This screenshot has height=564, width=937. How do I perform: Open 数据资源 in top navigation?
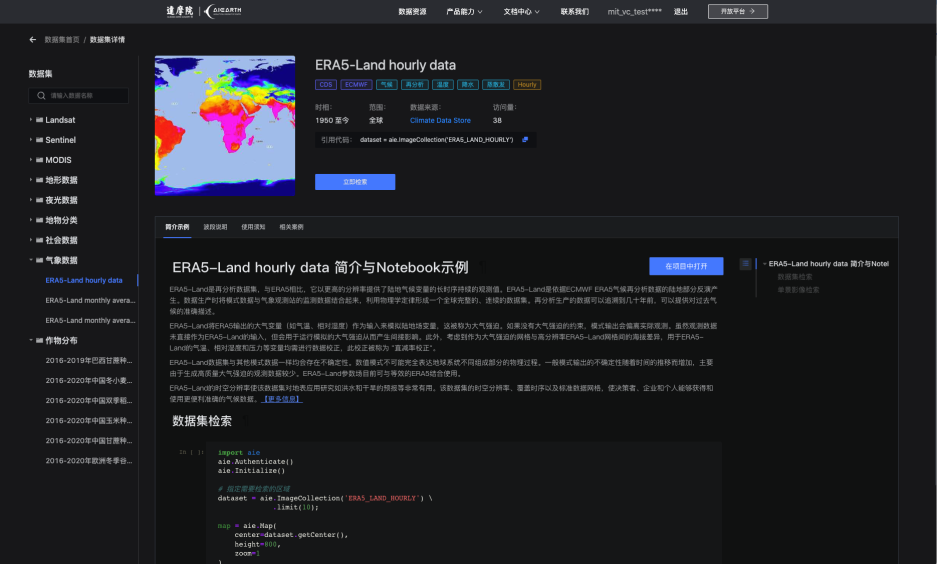412,11
